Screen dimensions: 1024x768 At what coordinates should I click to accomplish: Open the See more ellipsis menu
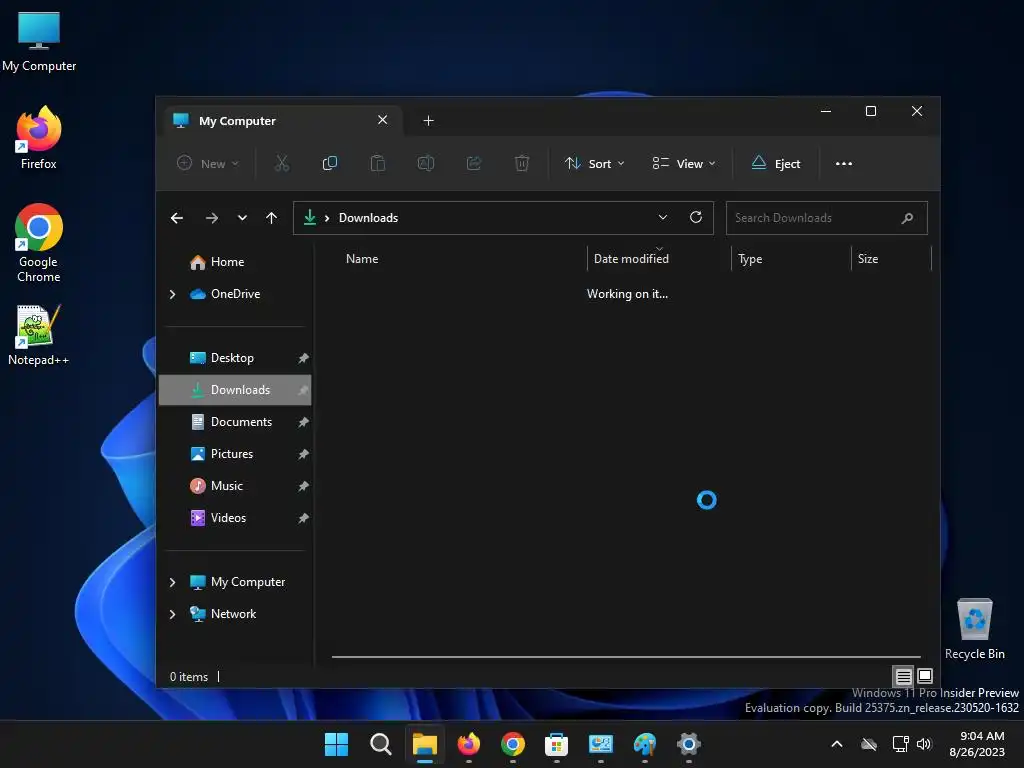click(x=844, y=163)
